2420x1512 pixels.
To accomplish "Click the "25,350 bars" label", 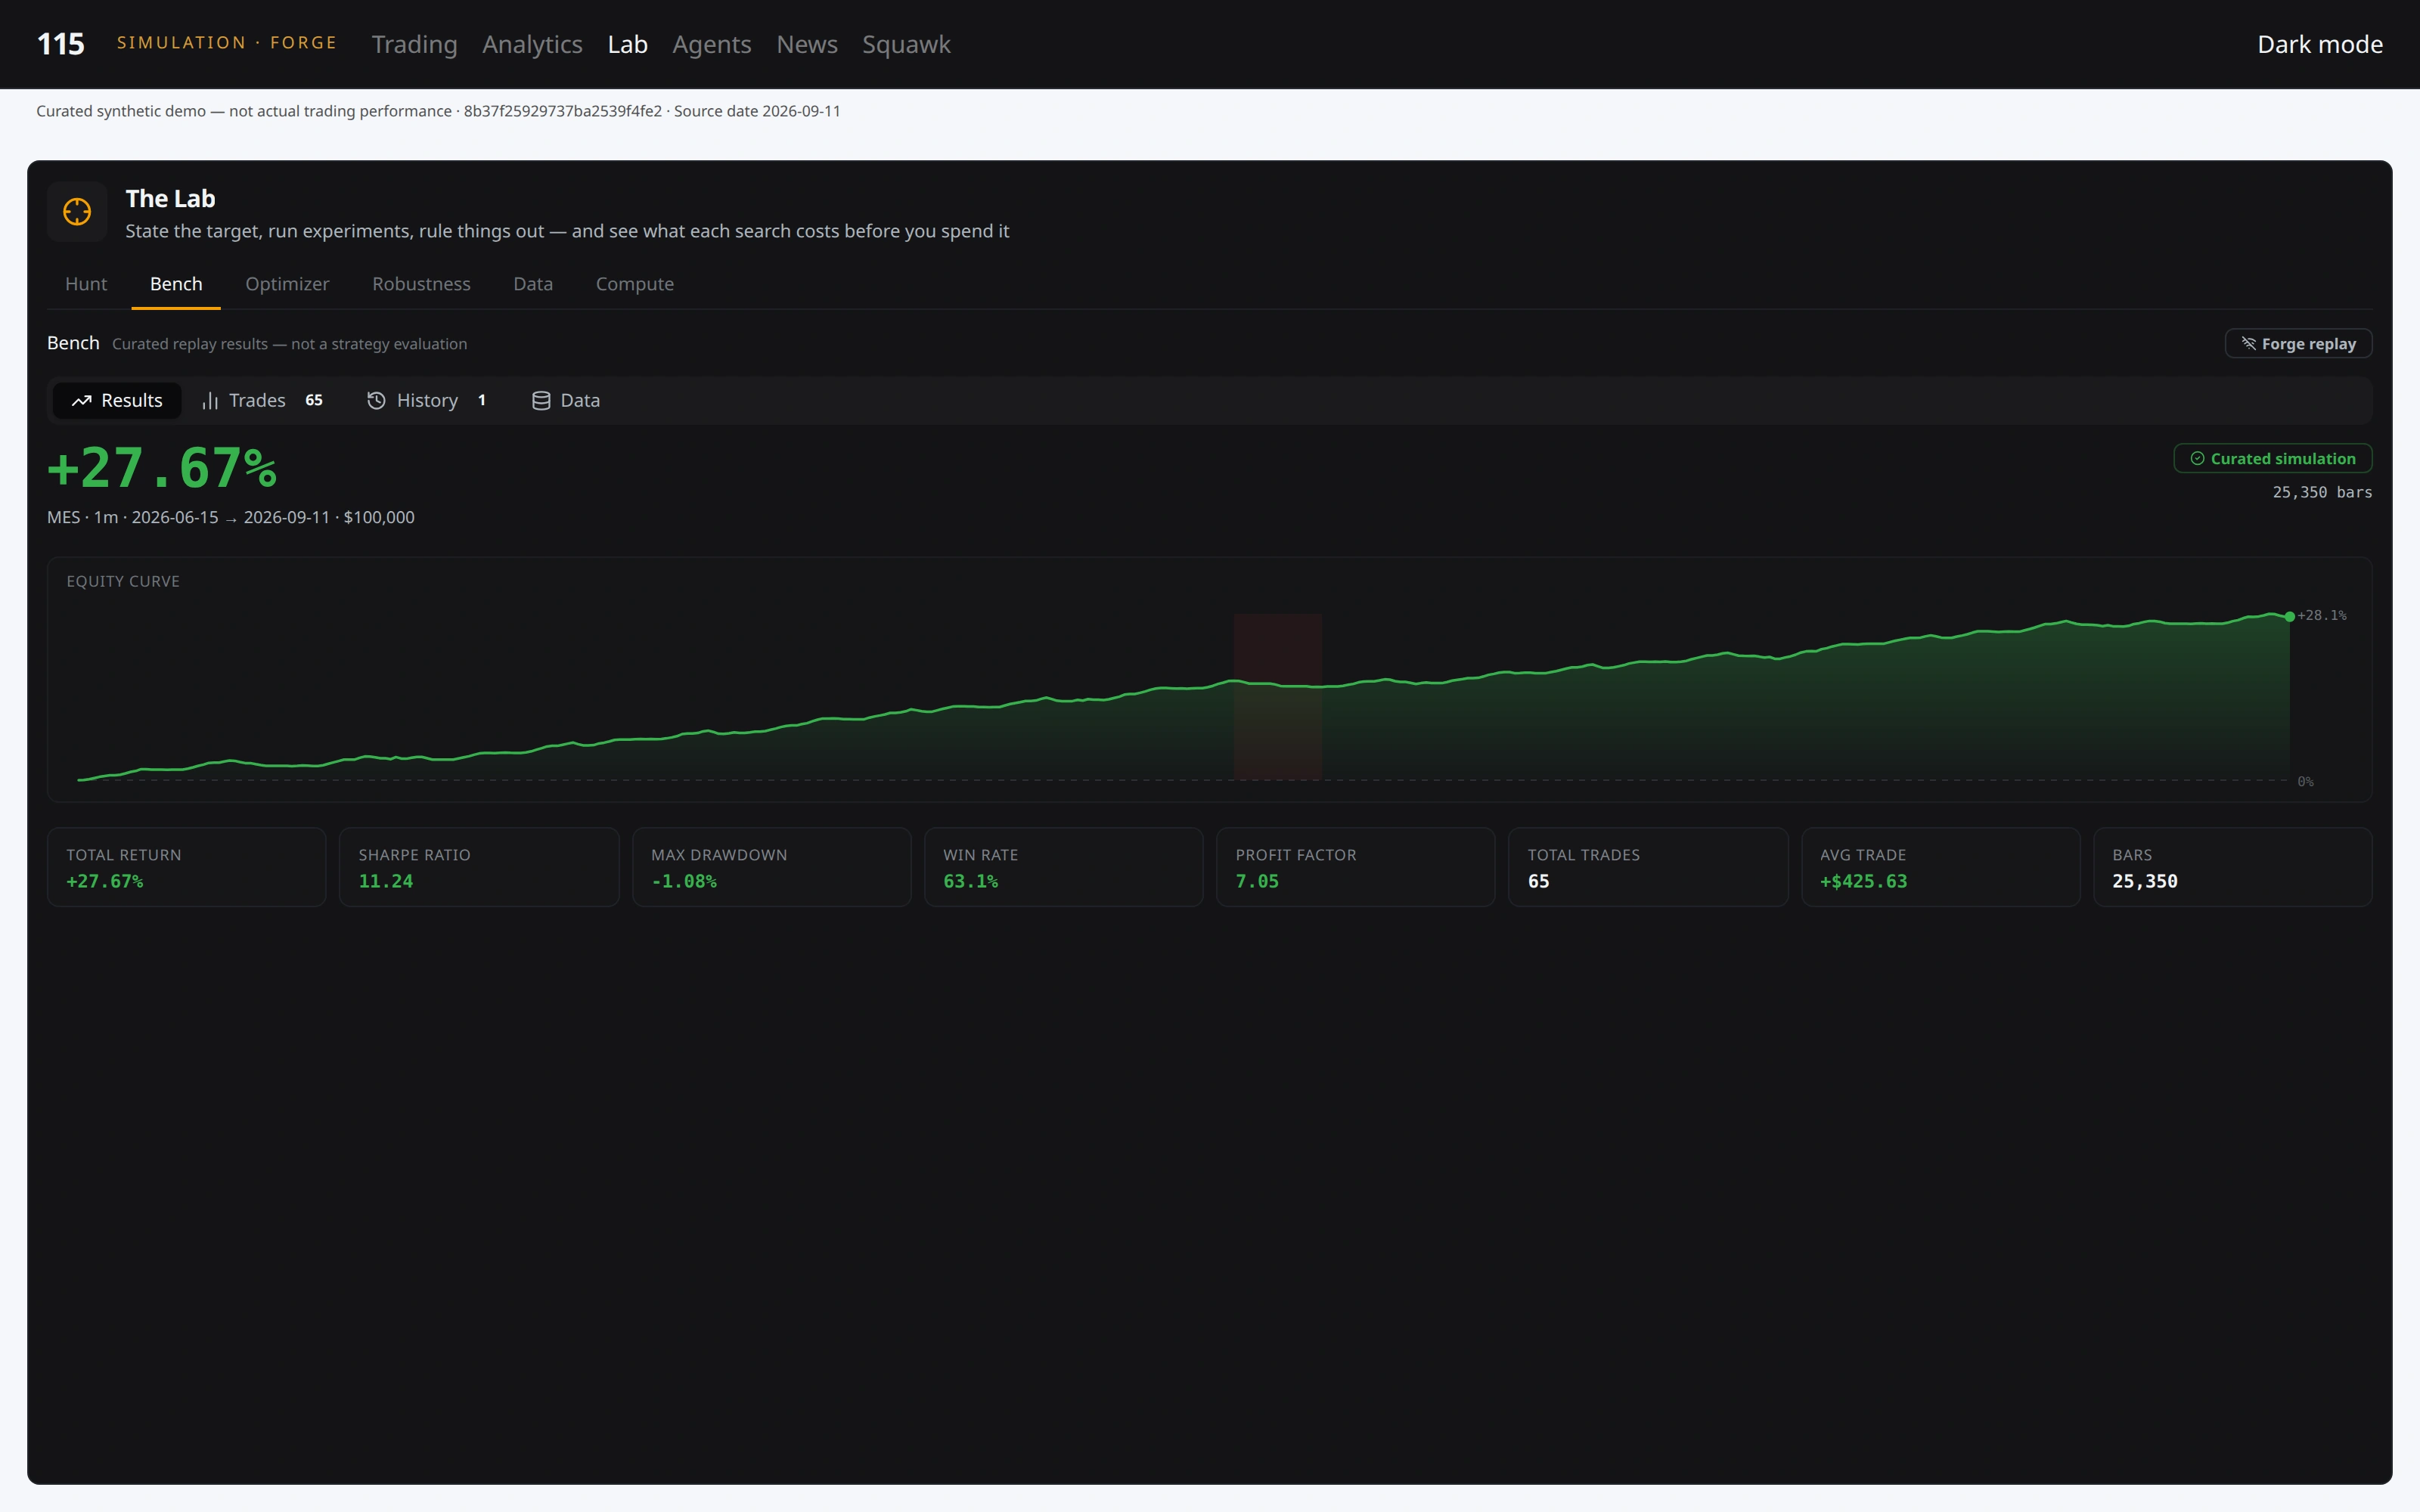I will click(x=2322, y=493).
